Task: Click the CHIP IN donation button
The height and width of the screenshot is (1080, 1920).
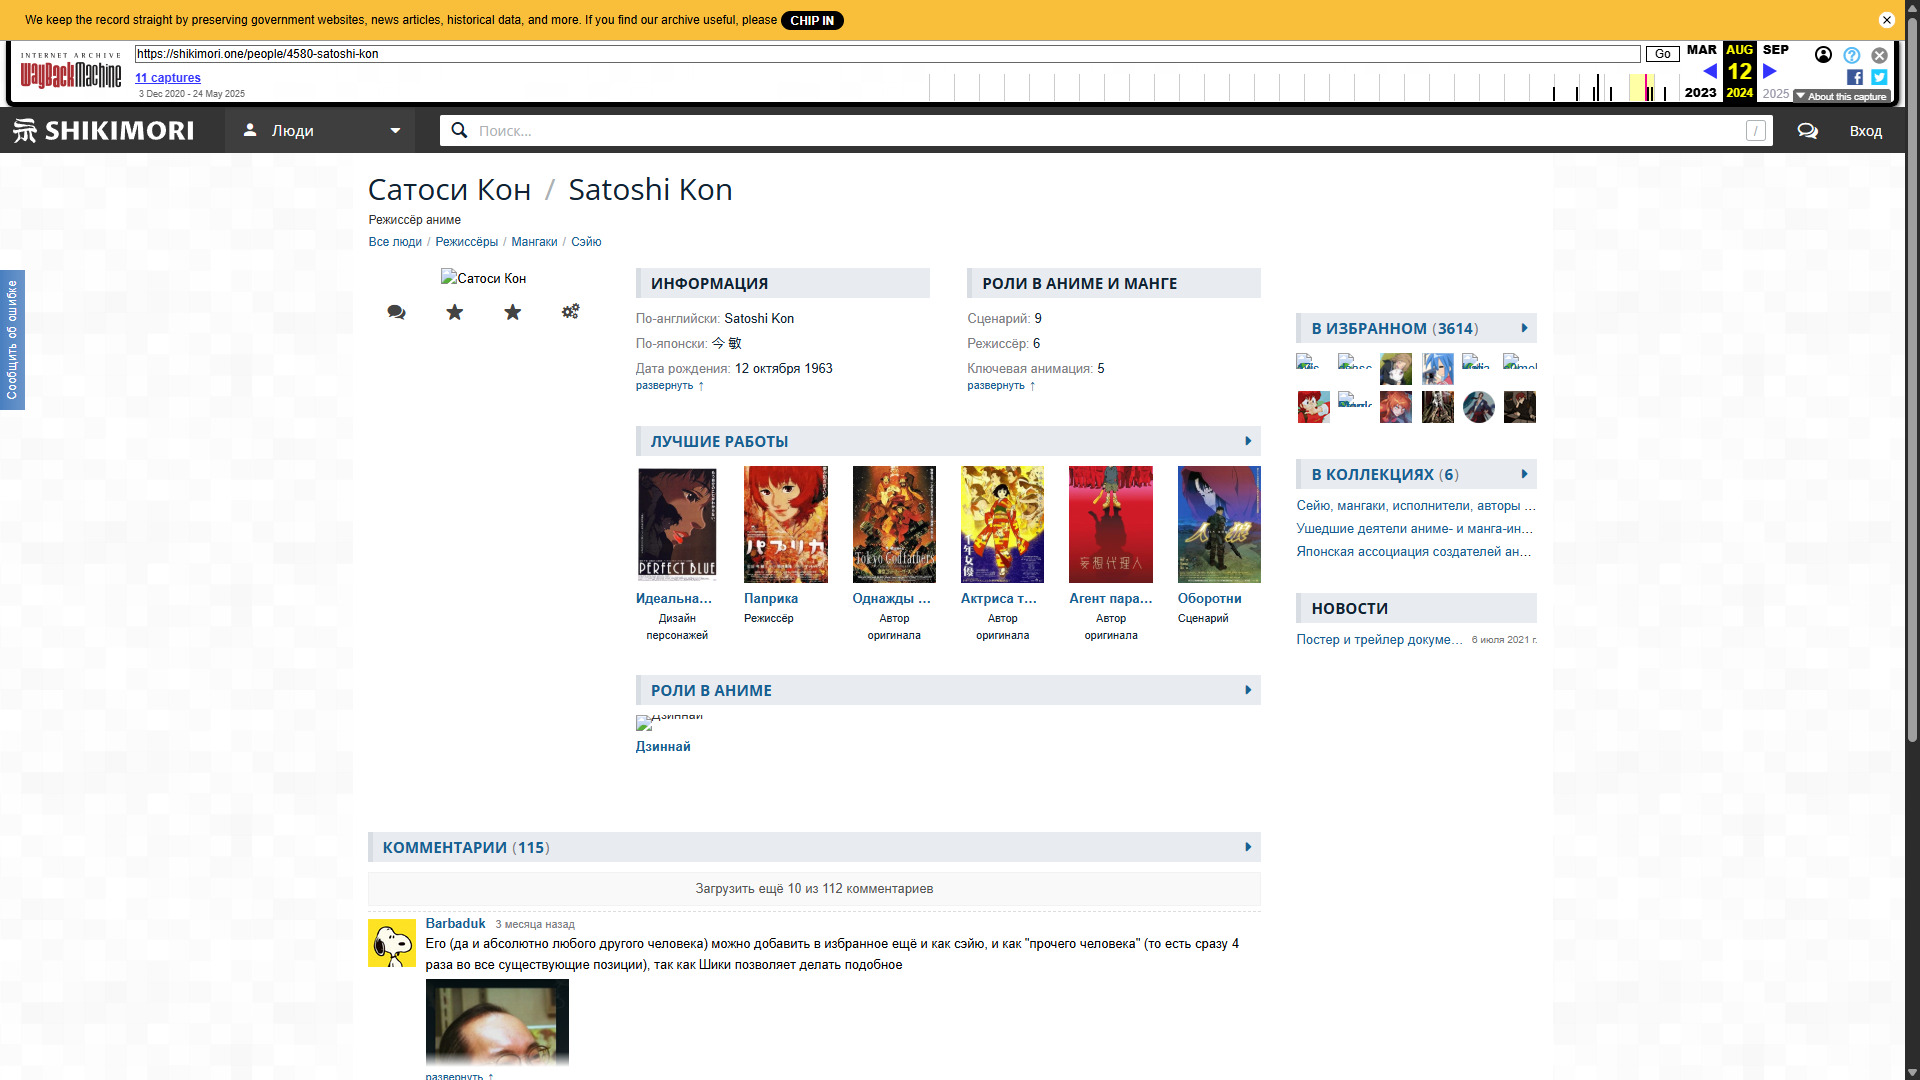Action: click(811, 20)
